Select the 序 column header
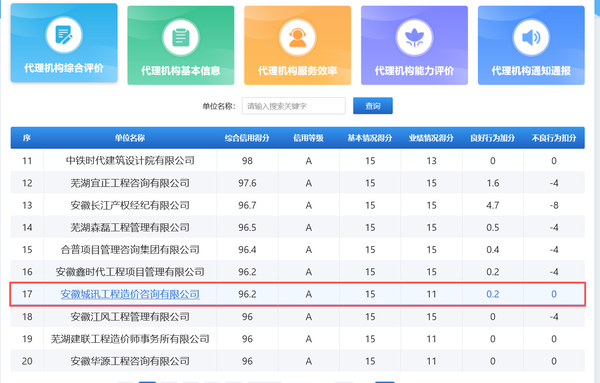This screenshot has height=383, width=600. (x=27, y=138)
